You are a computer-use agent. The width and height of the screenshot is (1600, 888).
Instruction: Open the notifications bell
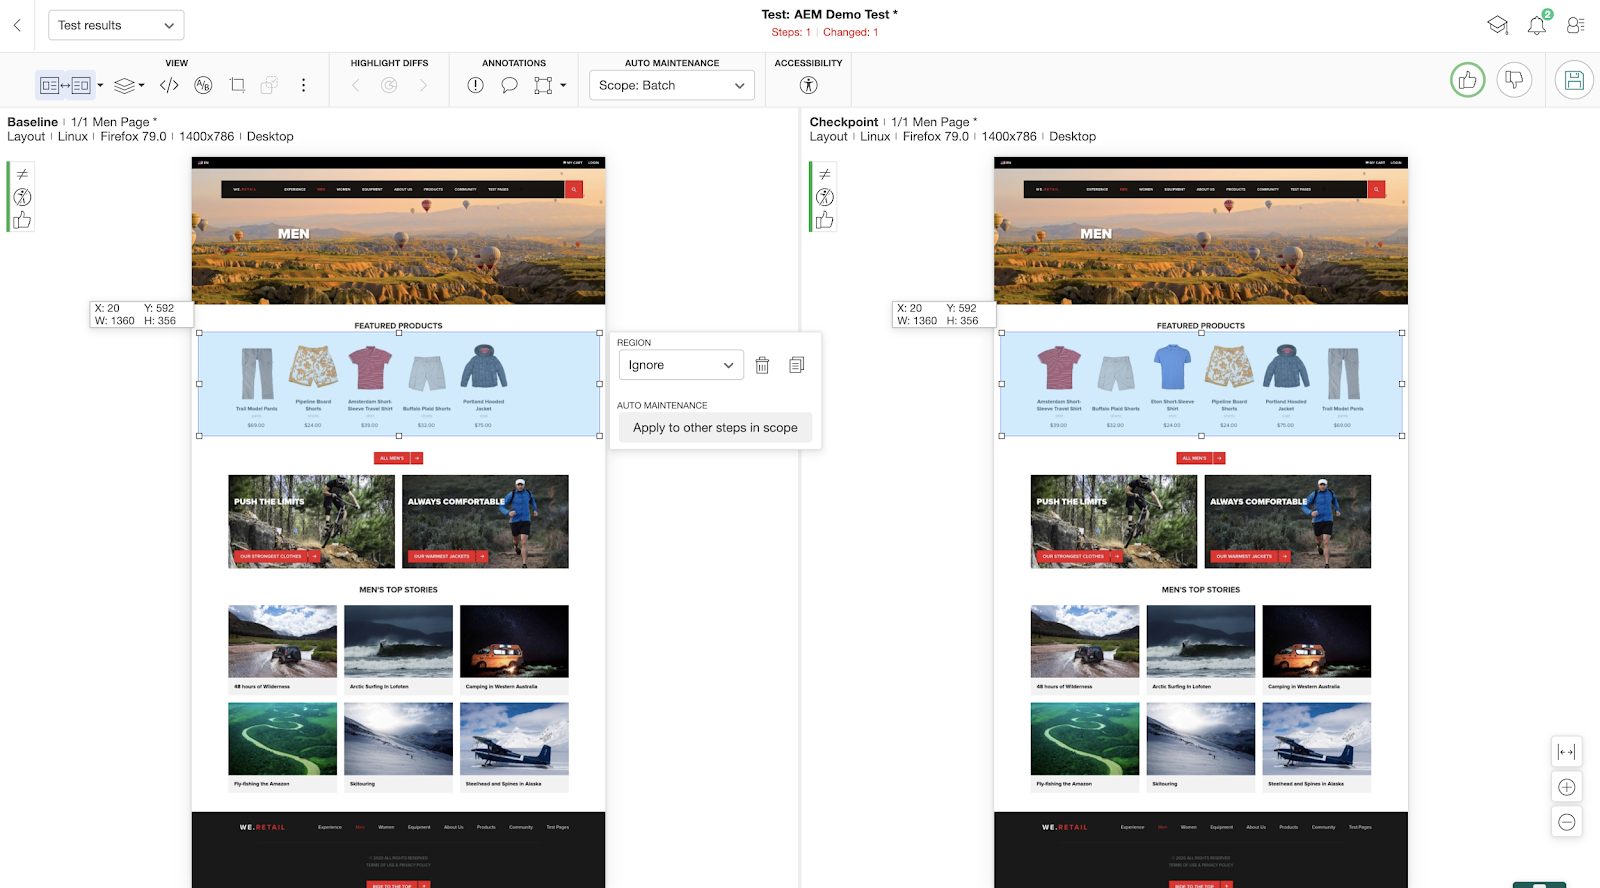[x=1537, y=26]
